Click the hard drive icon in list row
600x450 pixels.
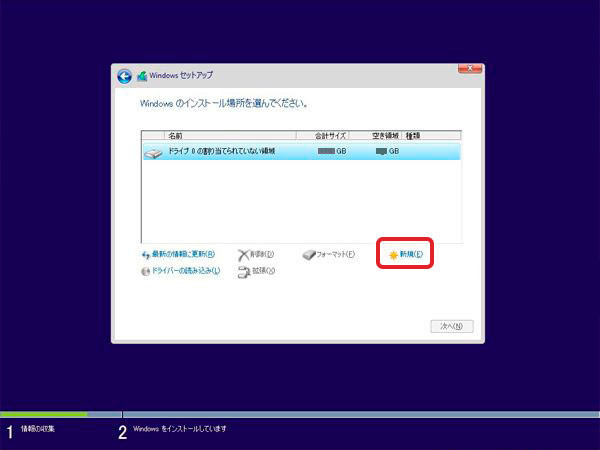coord(152,152)
